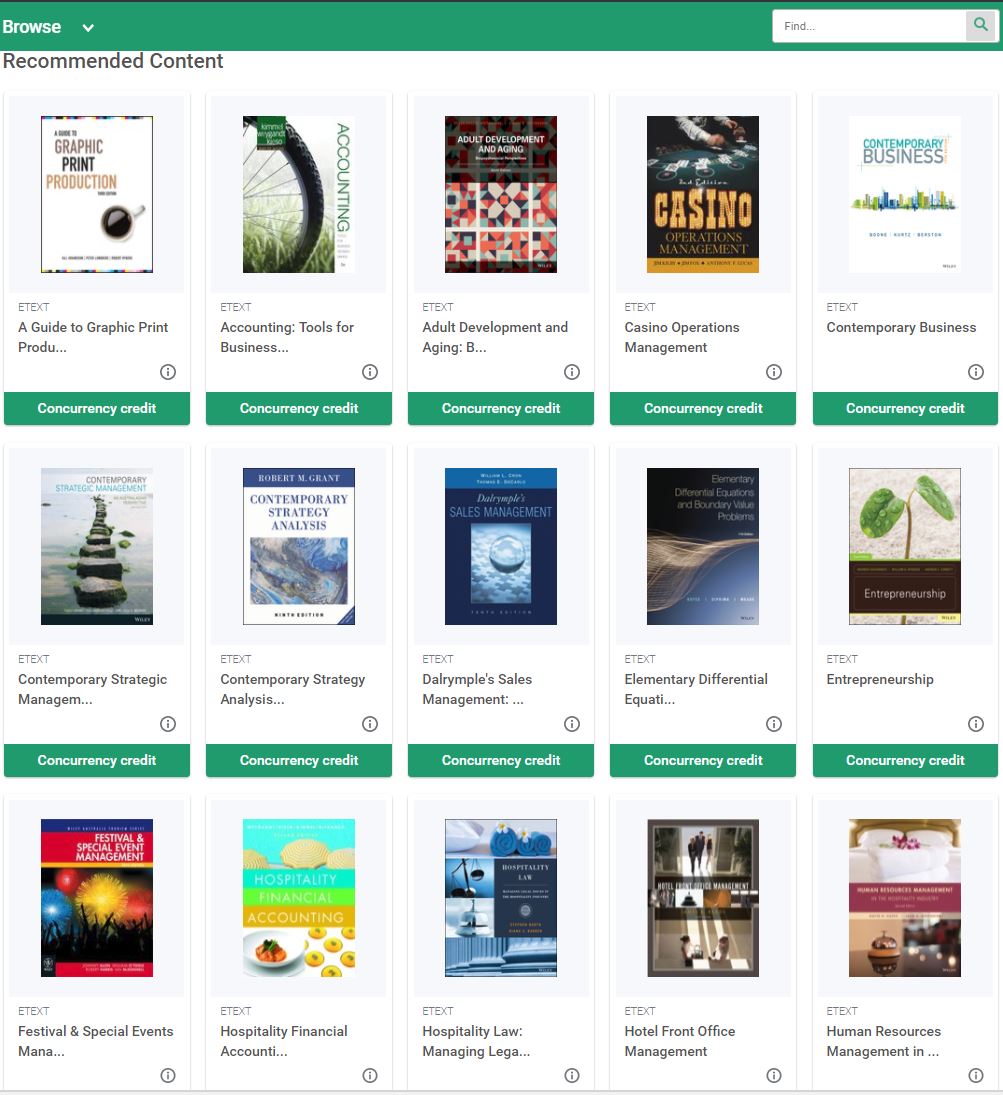Open title link Accounting: Tools for Business...
1003x1095 pixels.
coord(287,337)
